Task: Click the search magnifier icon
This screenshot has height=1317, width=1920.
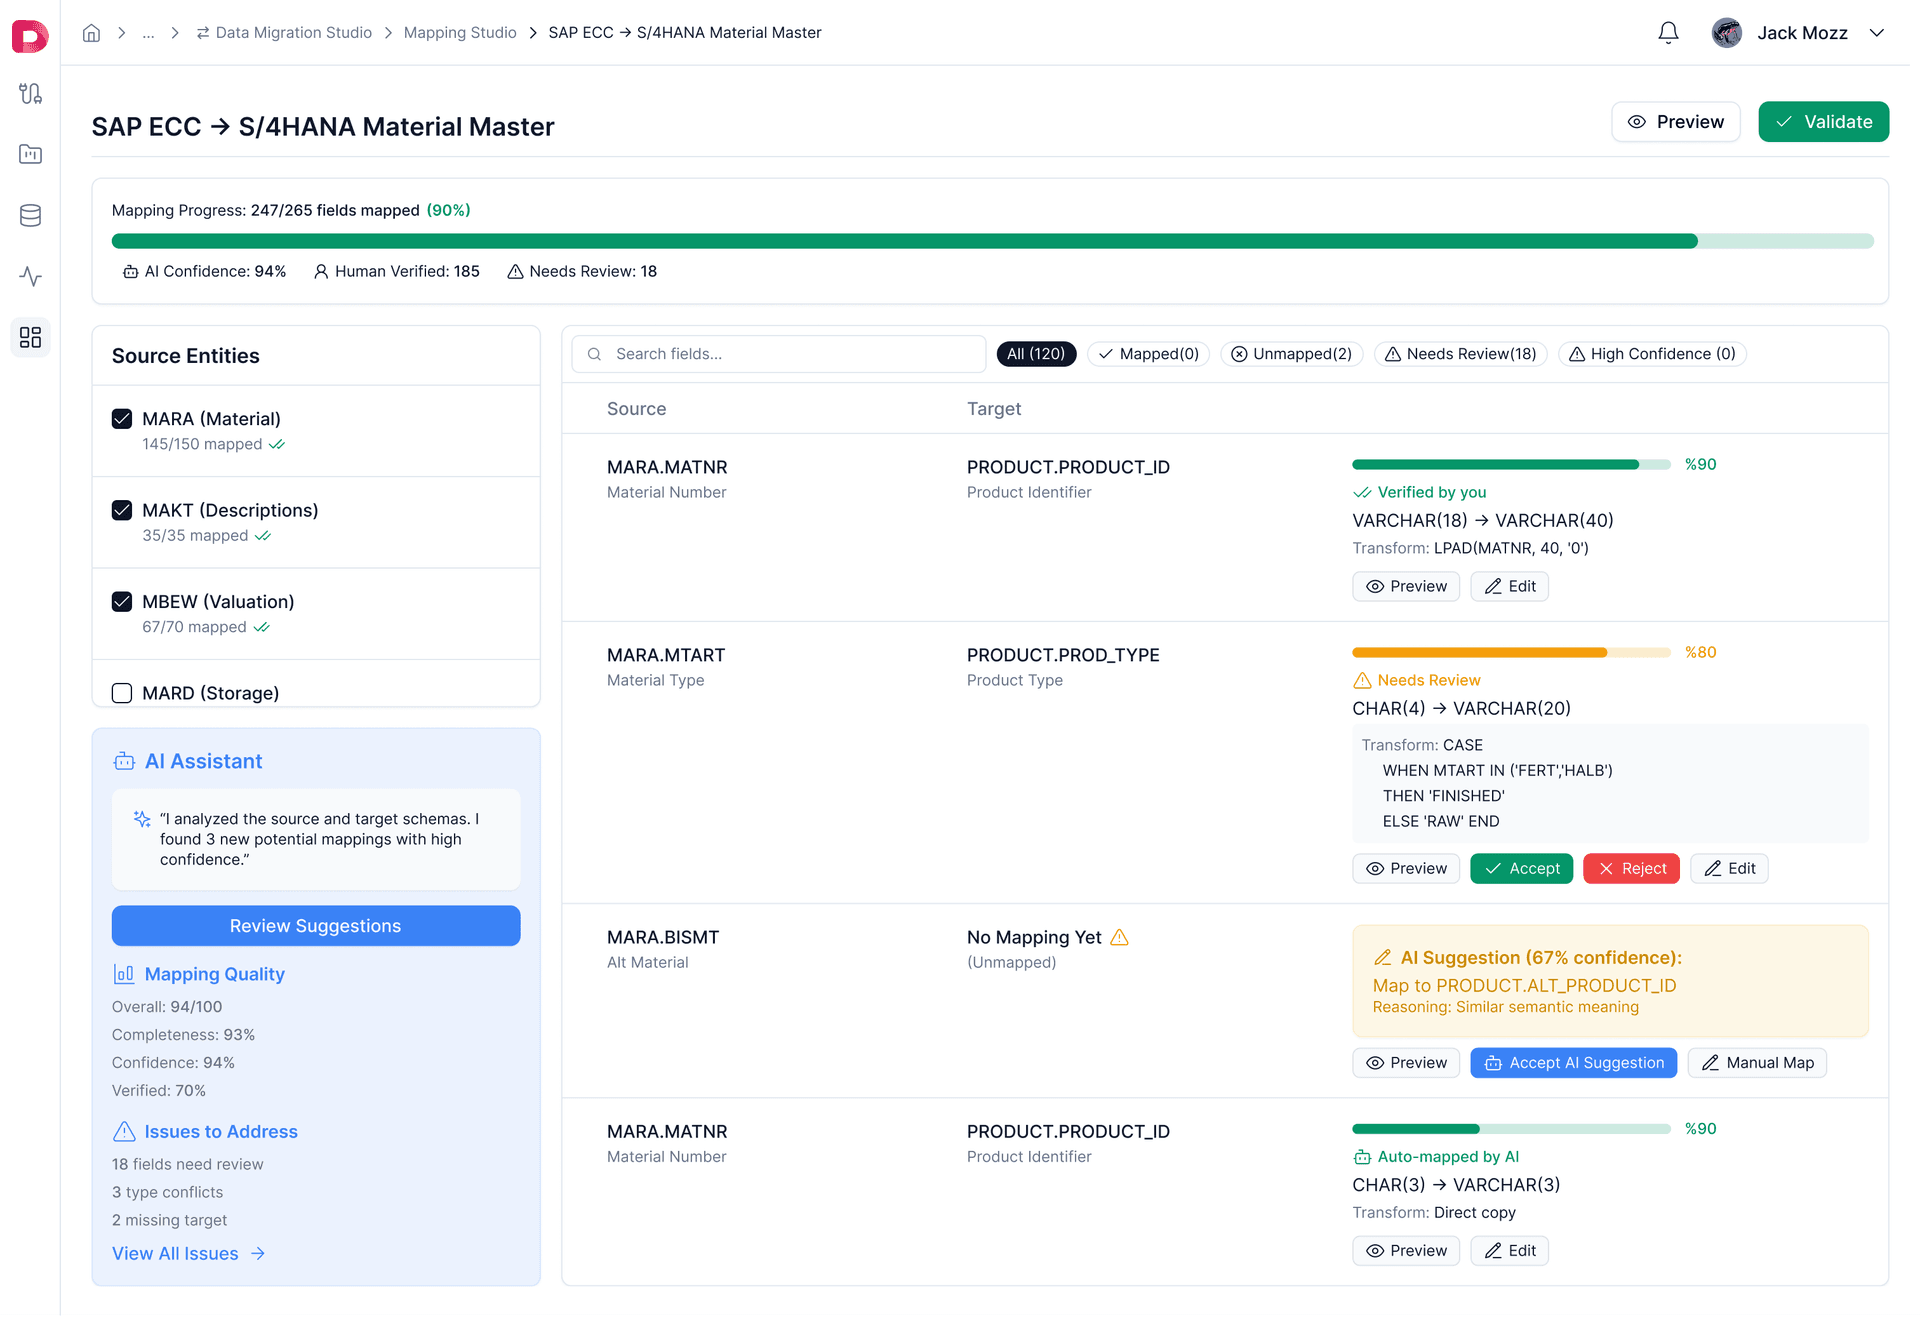Action: [594, 354]
